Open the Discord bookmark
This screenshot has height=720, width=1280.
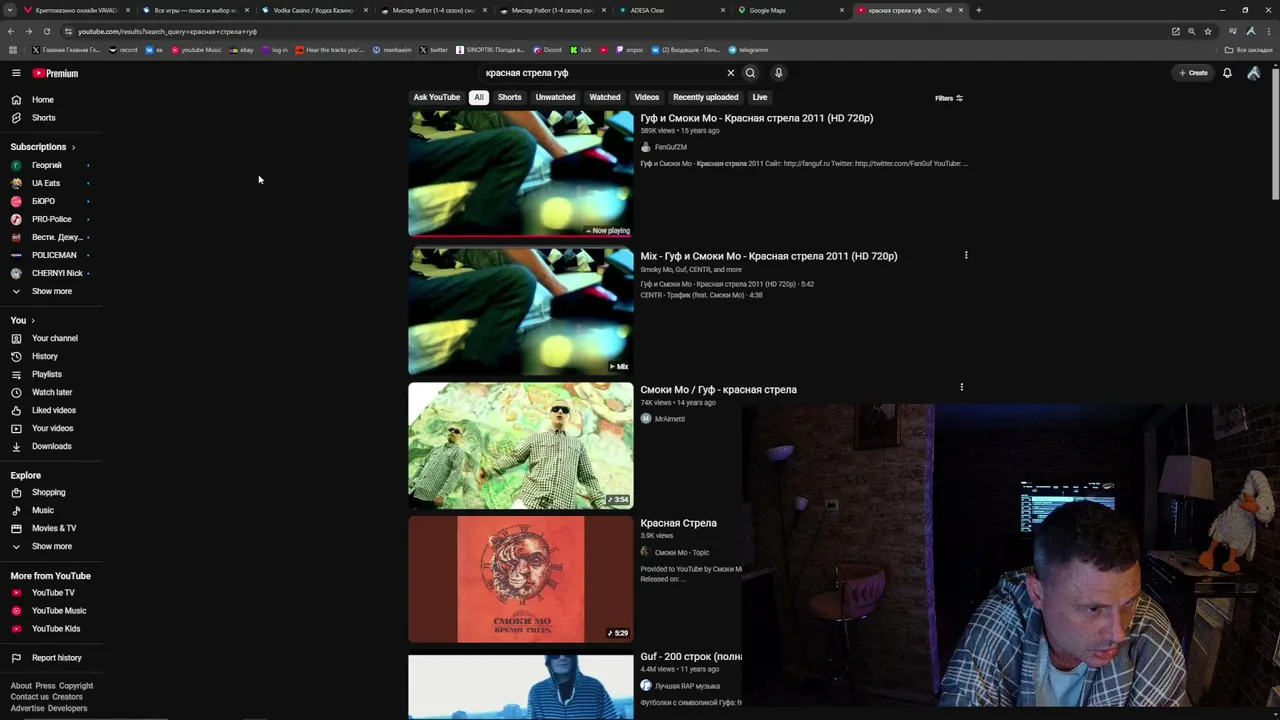[x=547, y=50]
